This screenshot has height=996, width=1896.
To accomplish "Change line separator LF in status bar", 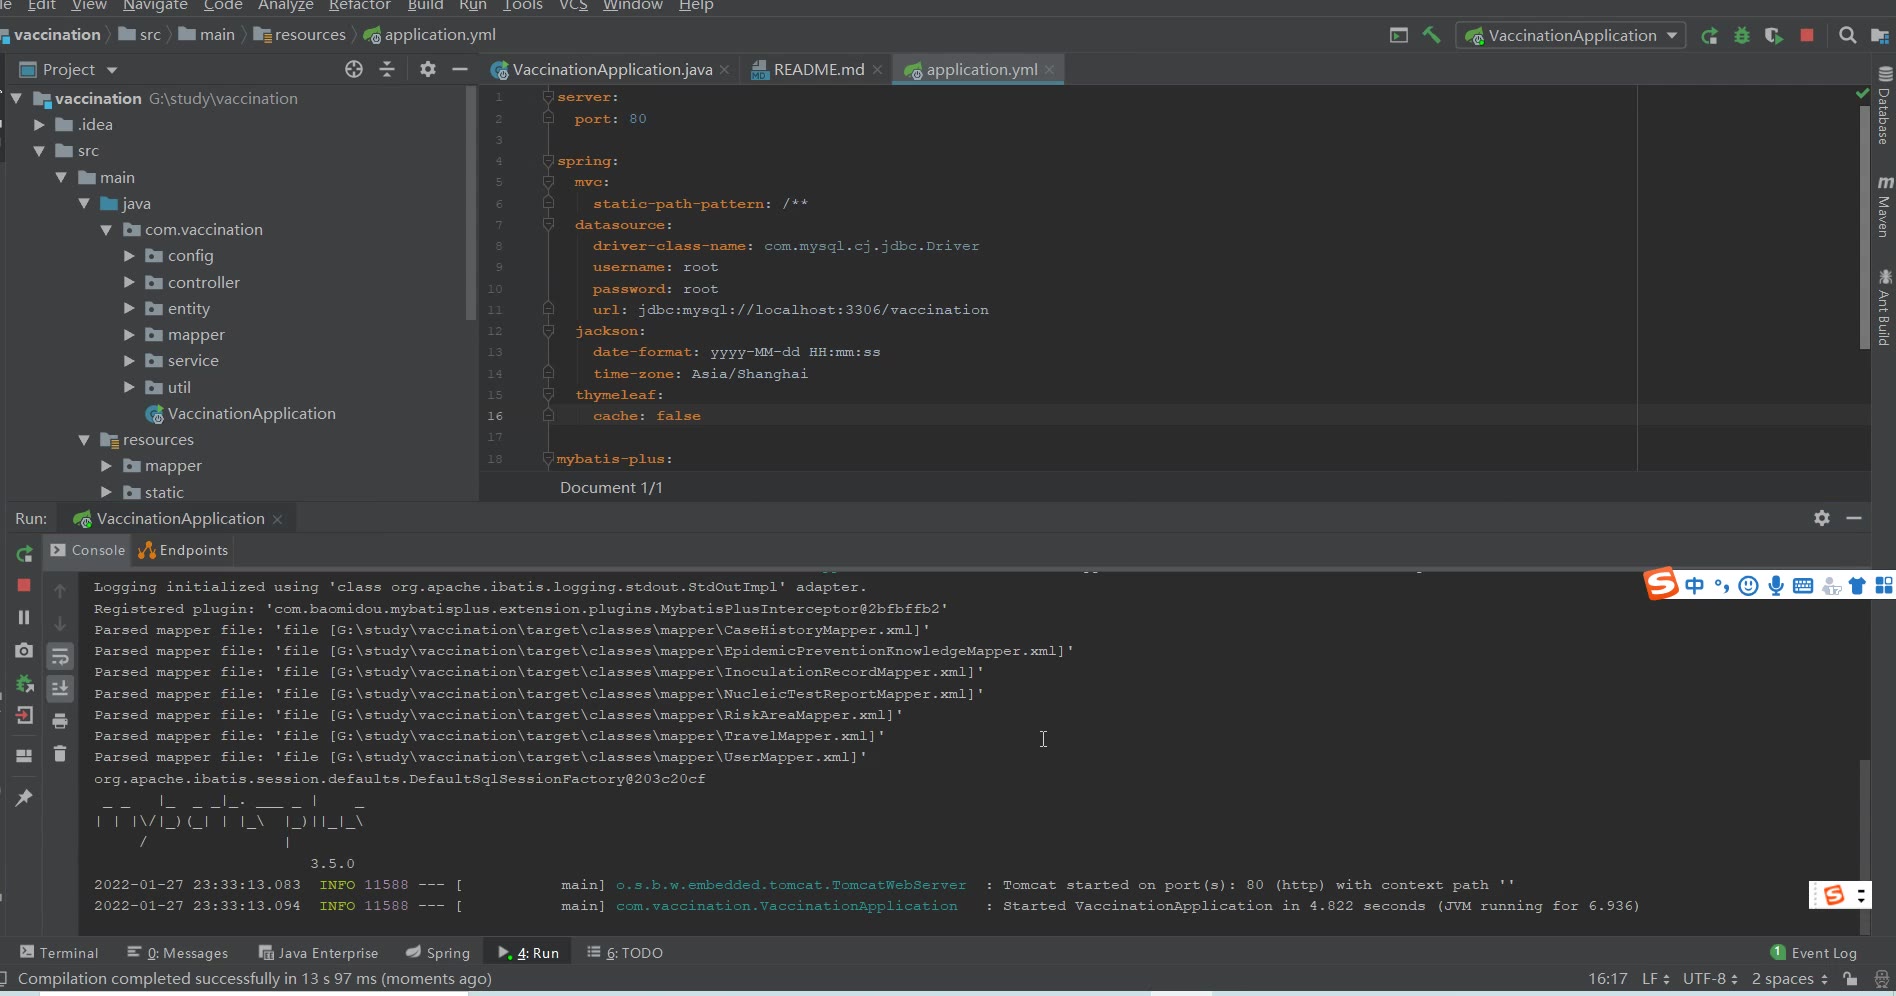I will pos(1656,979).
